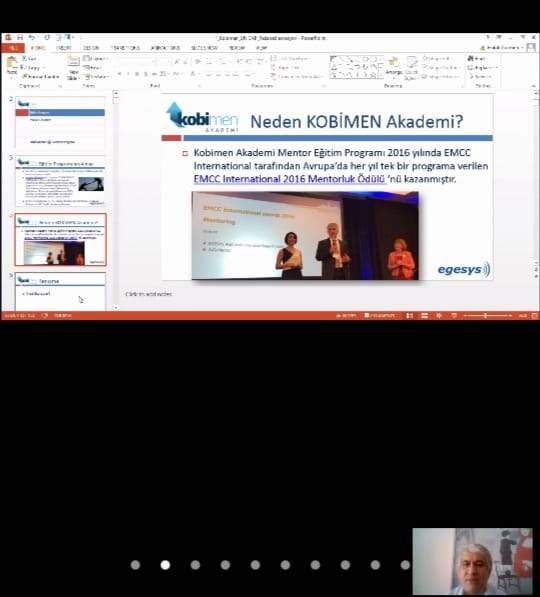Screen dimensions: 540x597
Task: Switch to Slide Sorter view icon
Action: 425,316
